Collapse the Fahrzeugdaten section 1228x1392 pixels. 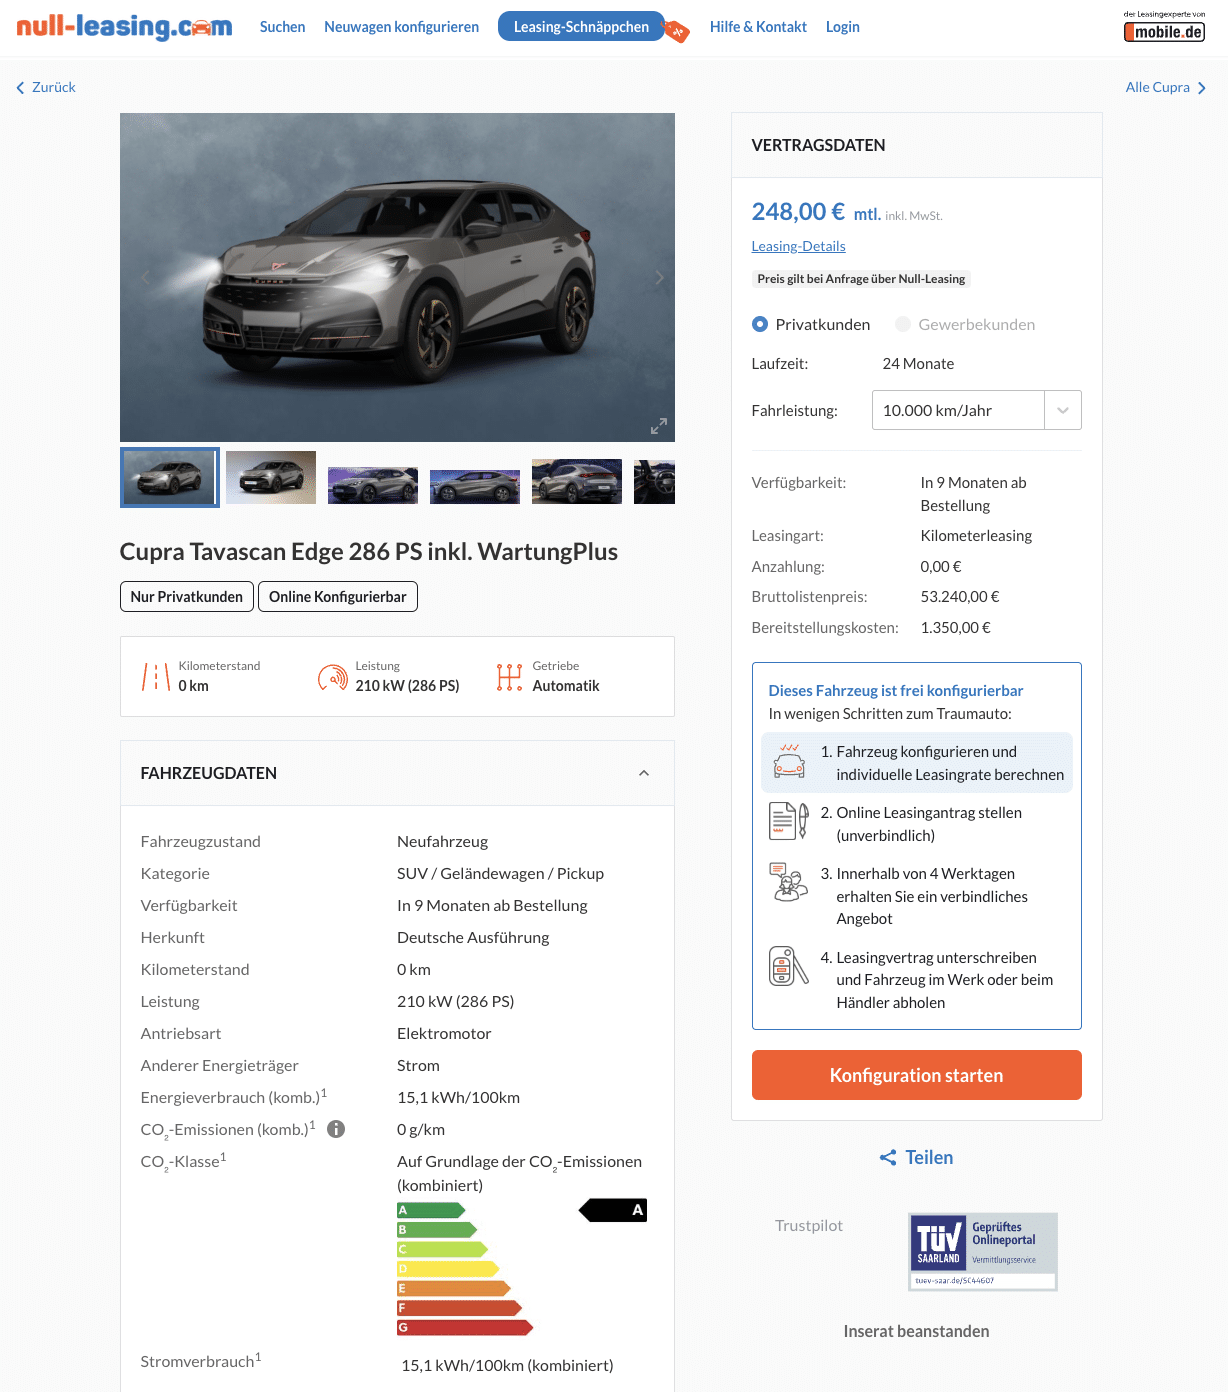tap(644, 773)
